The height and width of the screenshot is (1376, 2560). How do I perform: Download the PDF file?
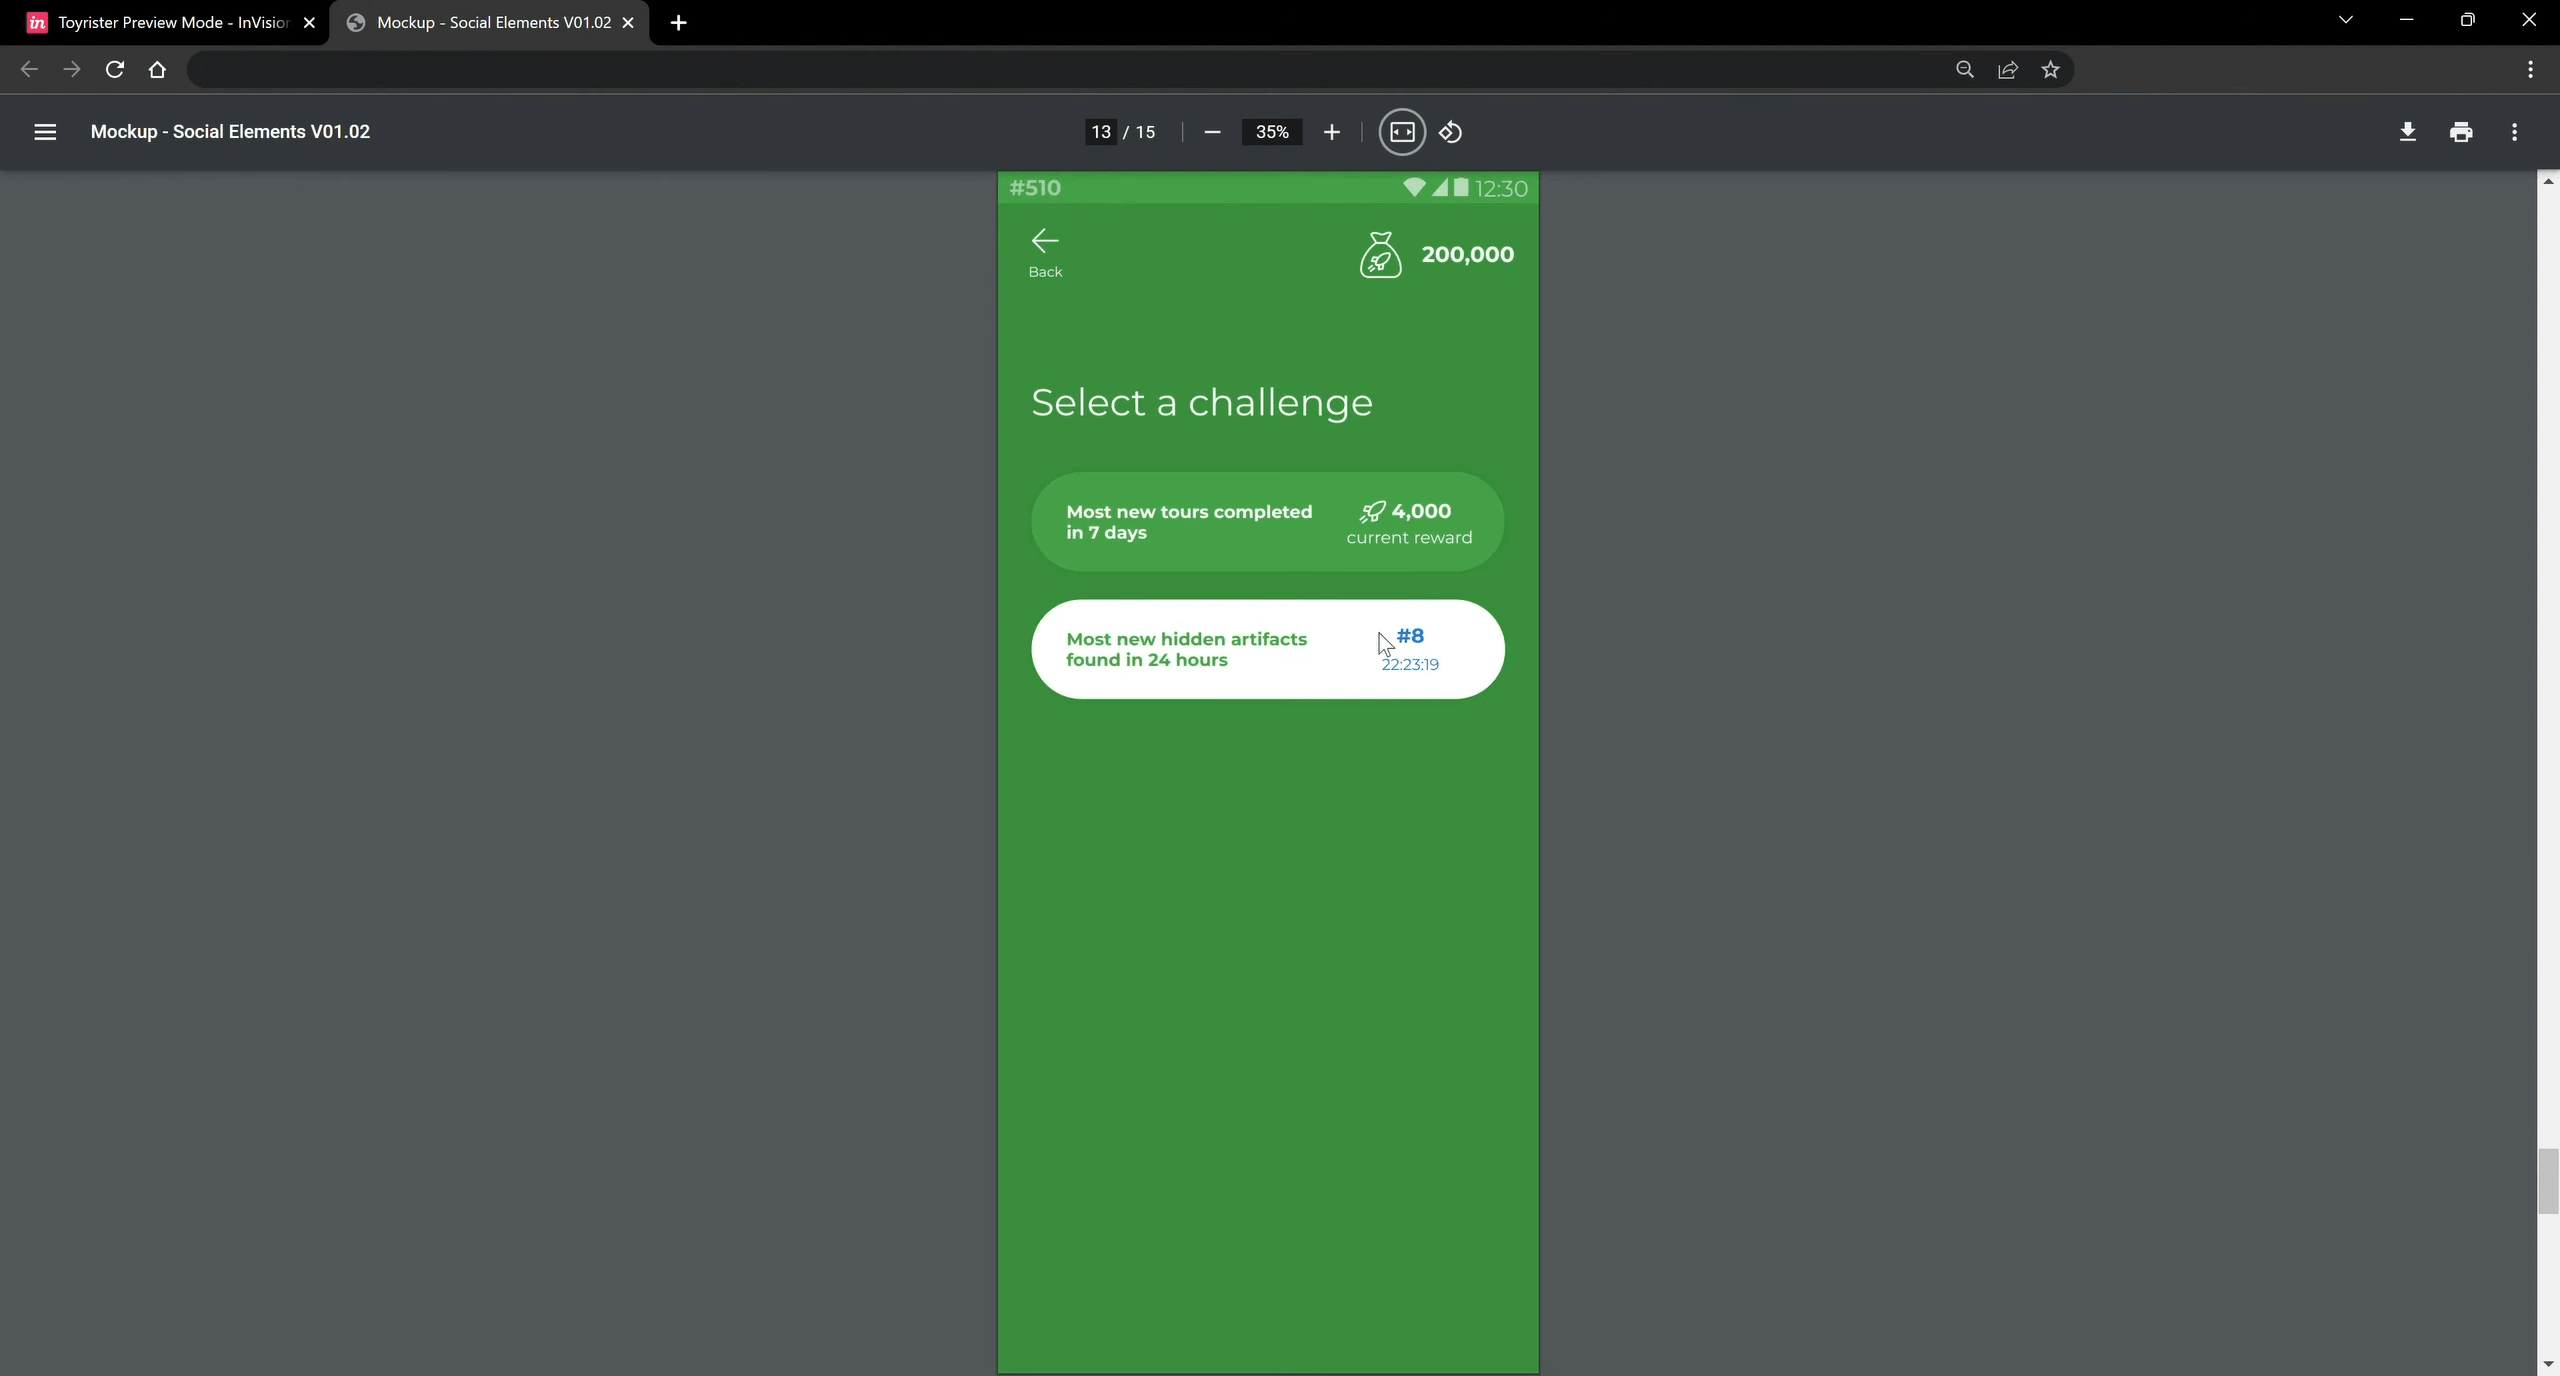click(x=2408, y=132)
